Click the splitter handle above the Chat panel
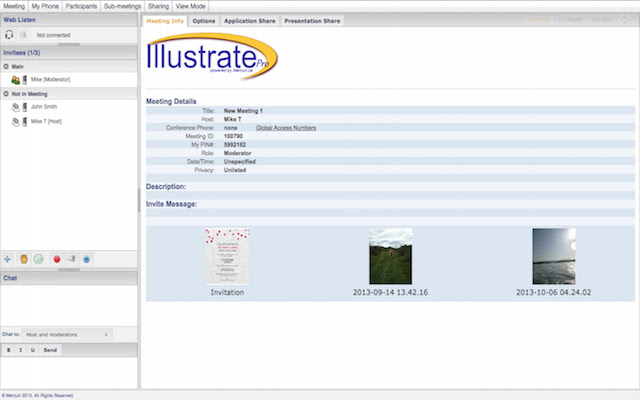 tap(69, 270)
